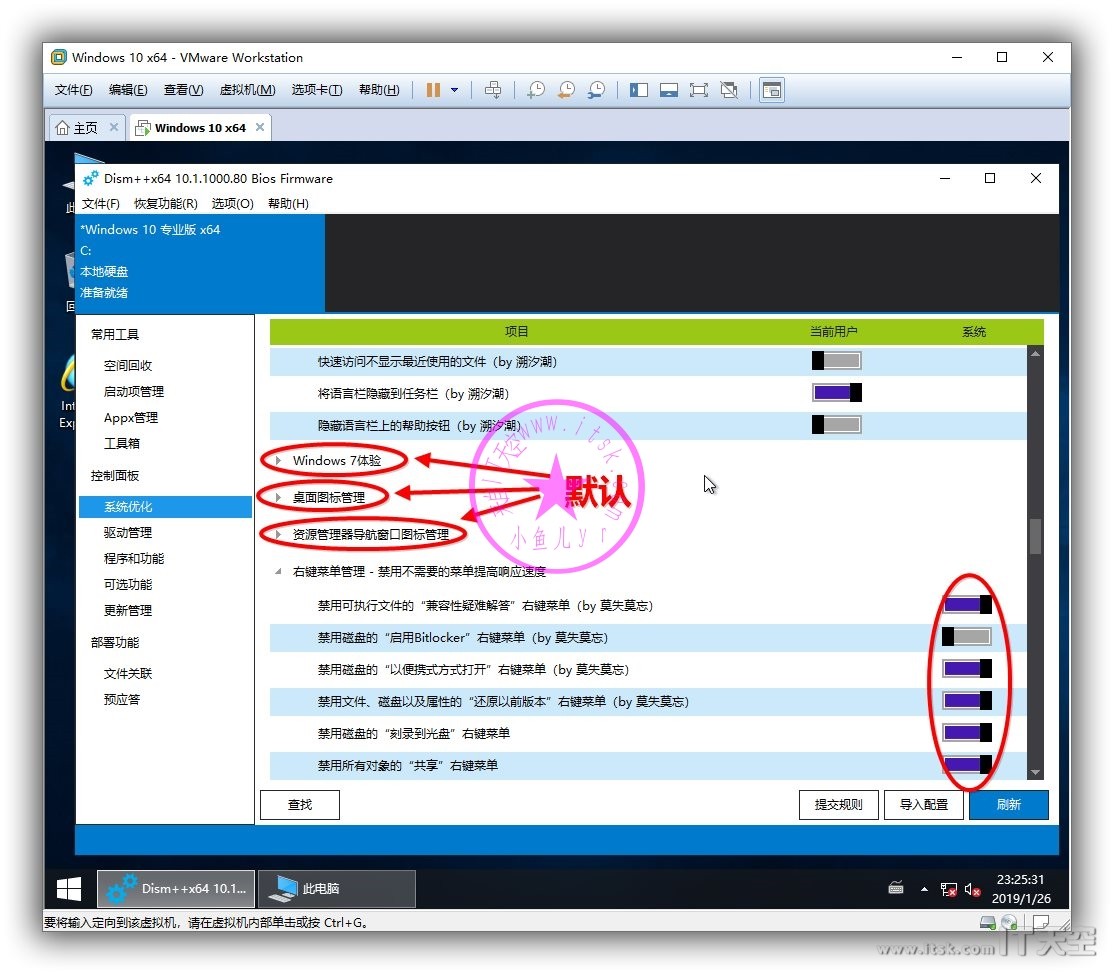Toggle 快速访问不显示最近使用的文件 switch
The image size is (1114, 974).
[x=837, y=361]
